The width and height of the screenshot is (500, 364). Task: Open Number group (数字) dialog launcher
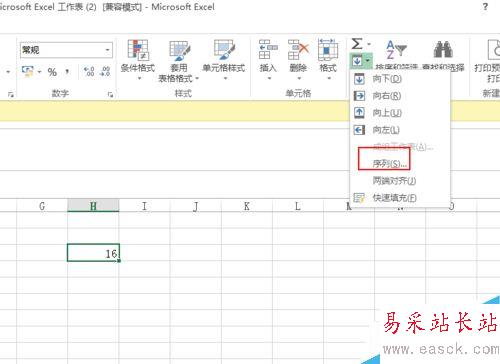click(110, 95)
